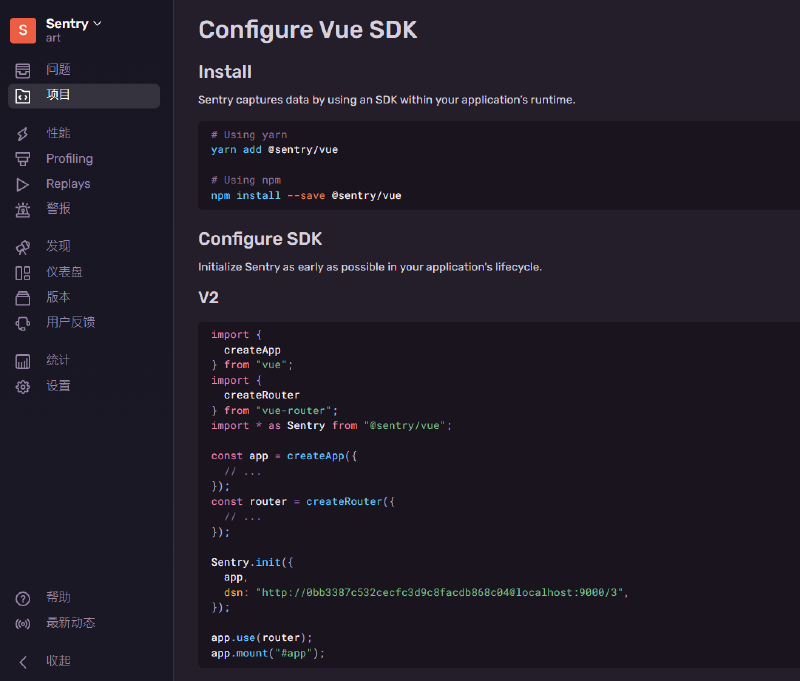Viewport: 800px width, 681px height.
Task: Select the 项目 (Projects) folder icon
Action: (x=23, y=96)
